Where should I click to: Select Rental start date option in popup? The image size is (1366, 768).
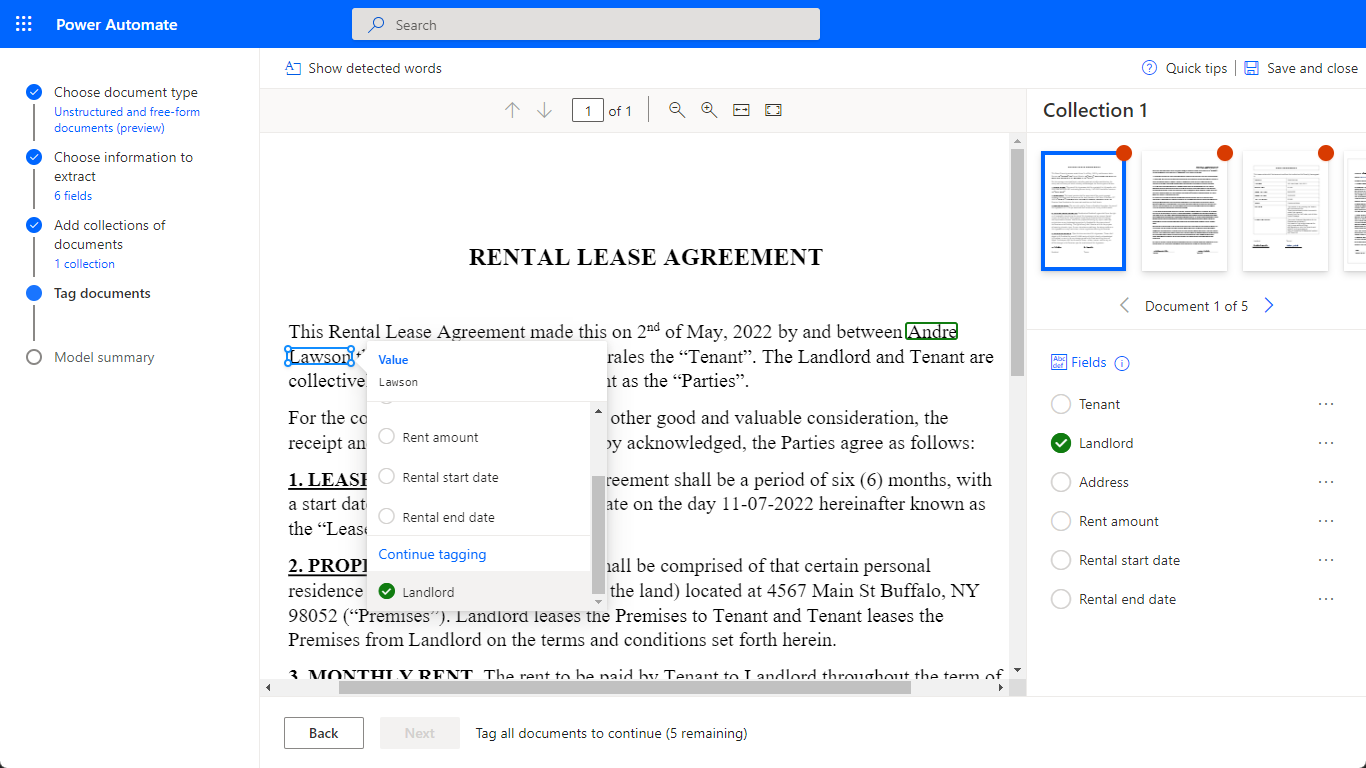[387, 477]
